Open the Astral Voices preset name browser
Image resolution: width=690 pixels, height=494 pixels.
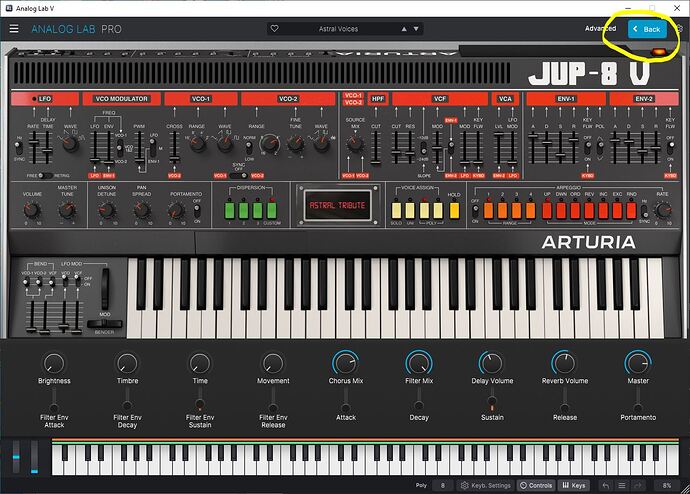338,29
